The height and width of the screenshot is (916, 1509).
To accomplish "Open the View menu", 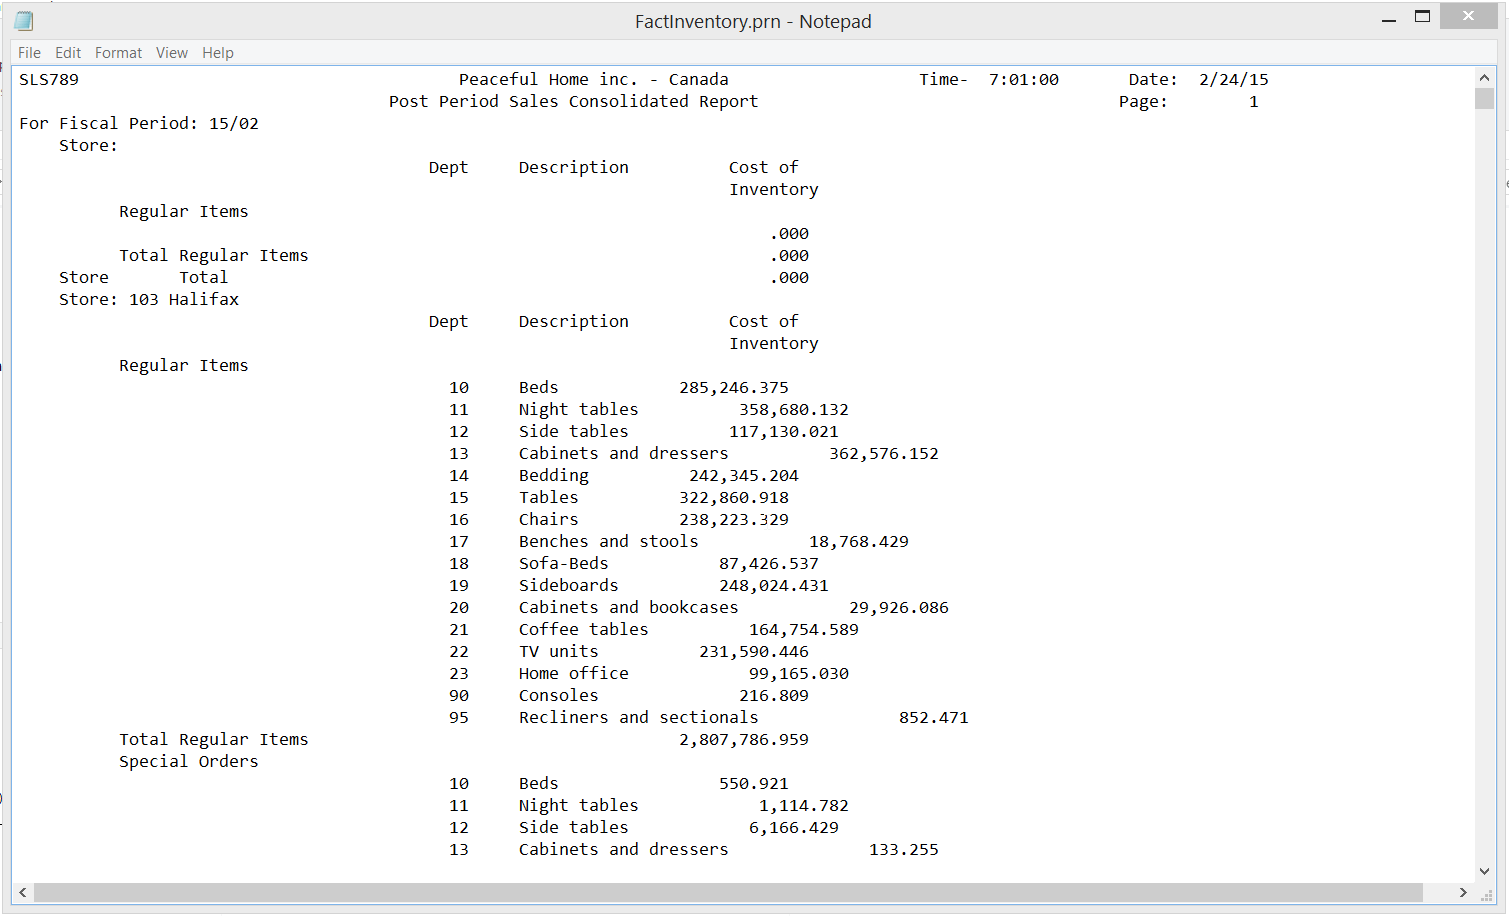I will coord(171,53).
